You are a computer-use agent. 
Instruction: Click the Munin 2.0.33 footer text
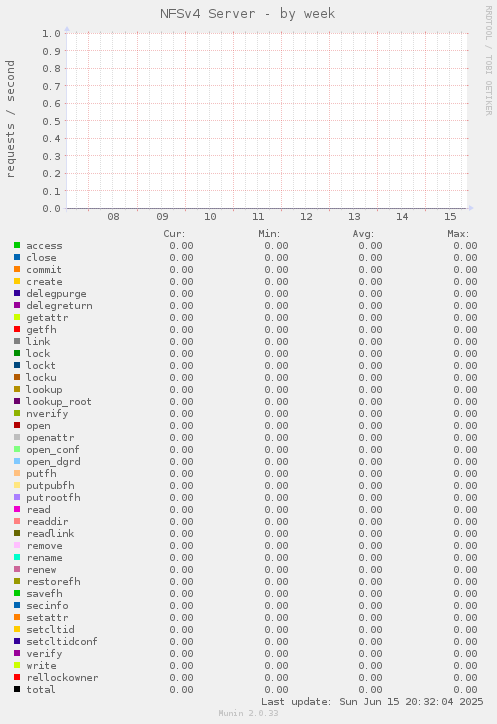[248, 713]
